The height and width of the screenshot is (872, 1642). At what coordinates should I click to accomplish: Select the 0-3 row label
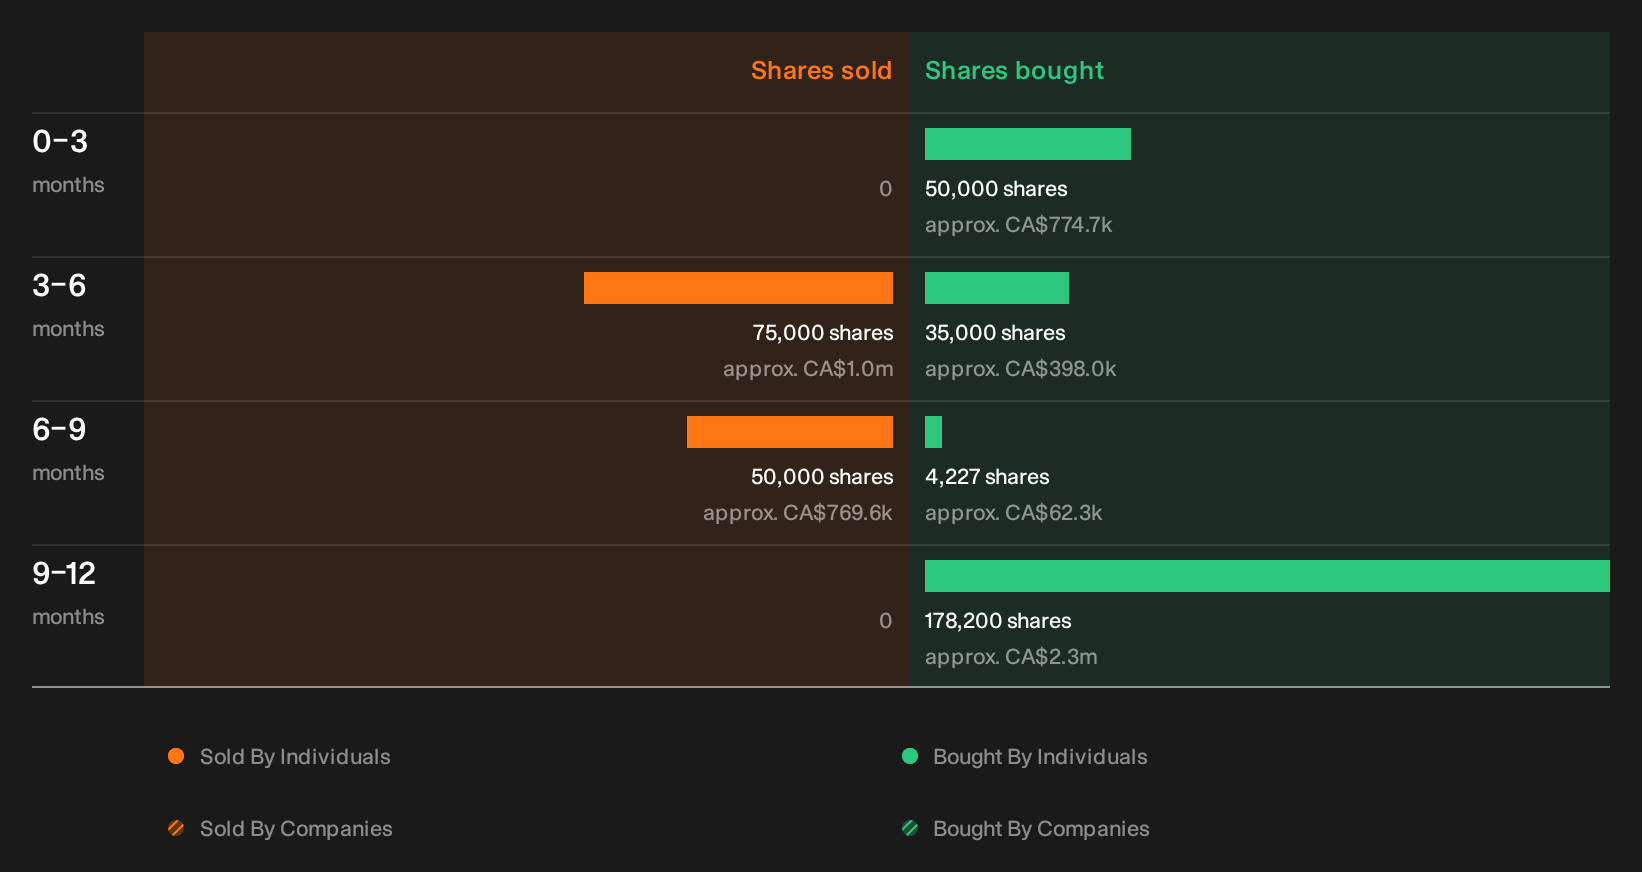pyautogui.click(x=60, y=142)
